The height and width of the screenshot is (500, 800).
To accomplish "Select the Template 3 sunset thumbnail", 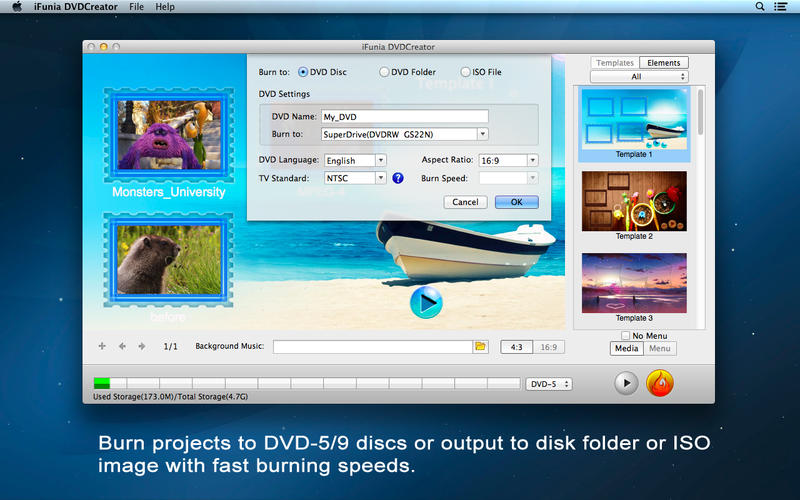I will 634,283.
